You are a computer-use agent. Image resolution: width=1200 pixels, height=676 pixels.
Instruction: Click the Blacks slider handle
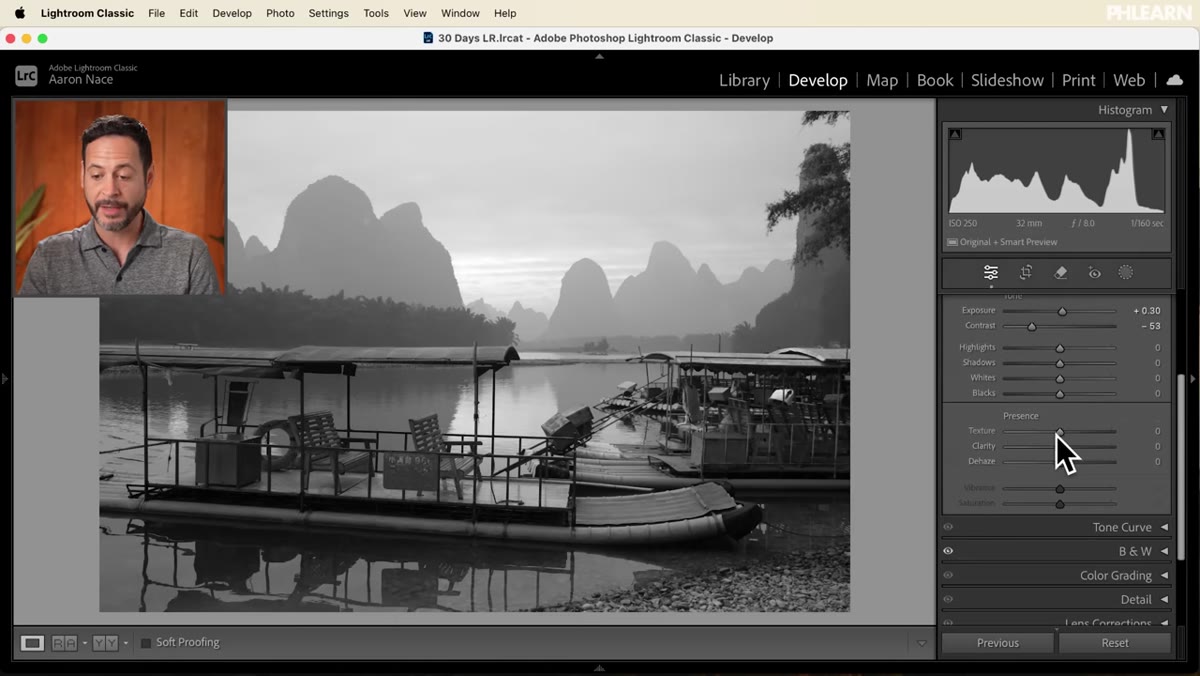1059,394
